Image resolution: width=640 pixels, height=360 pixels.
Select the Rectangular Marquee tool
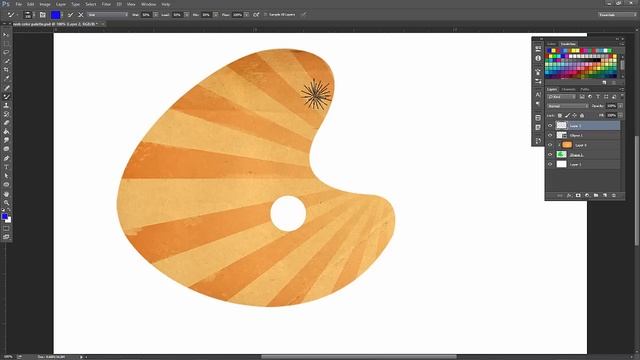[x=6, y=44]
